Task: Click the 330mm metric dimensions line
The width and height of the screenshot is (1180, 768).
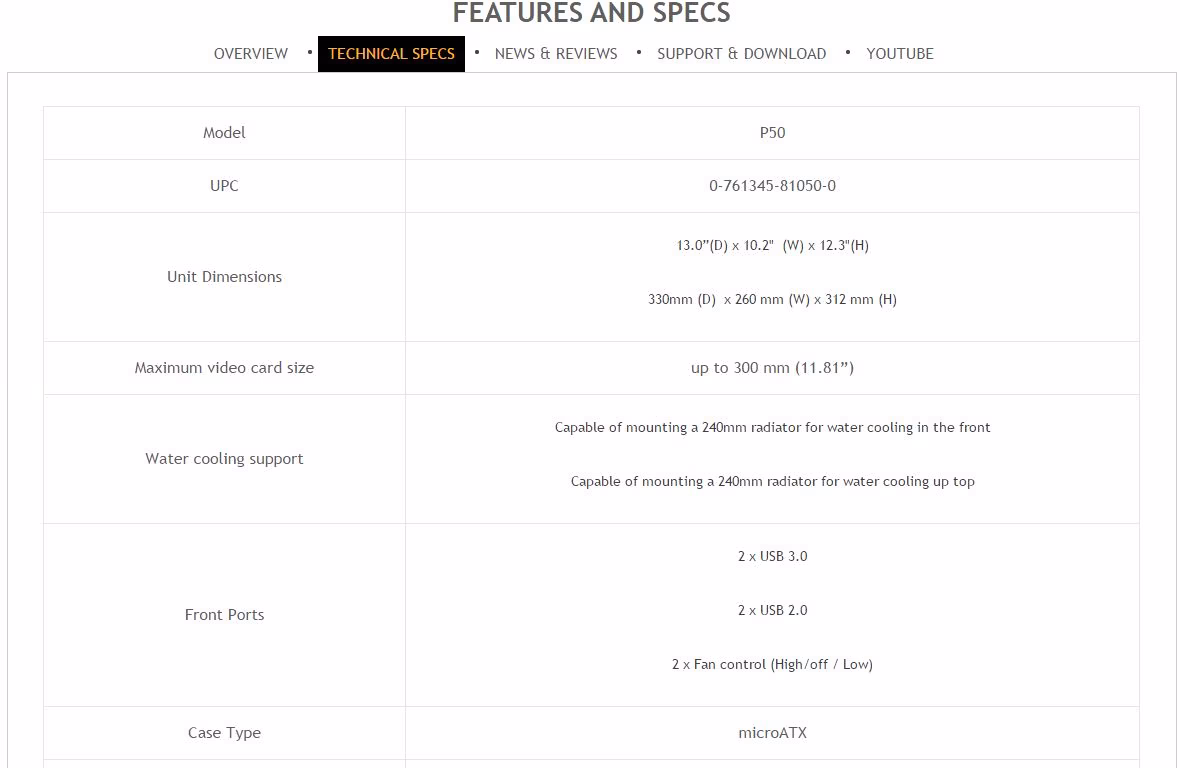Action: coord(772,299)
